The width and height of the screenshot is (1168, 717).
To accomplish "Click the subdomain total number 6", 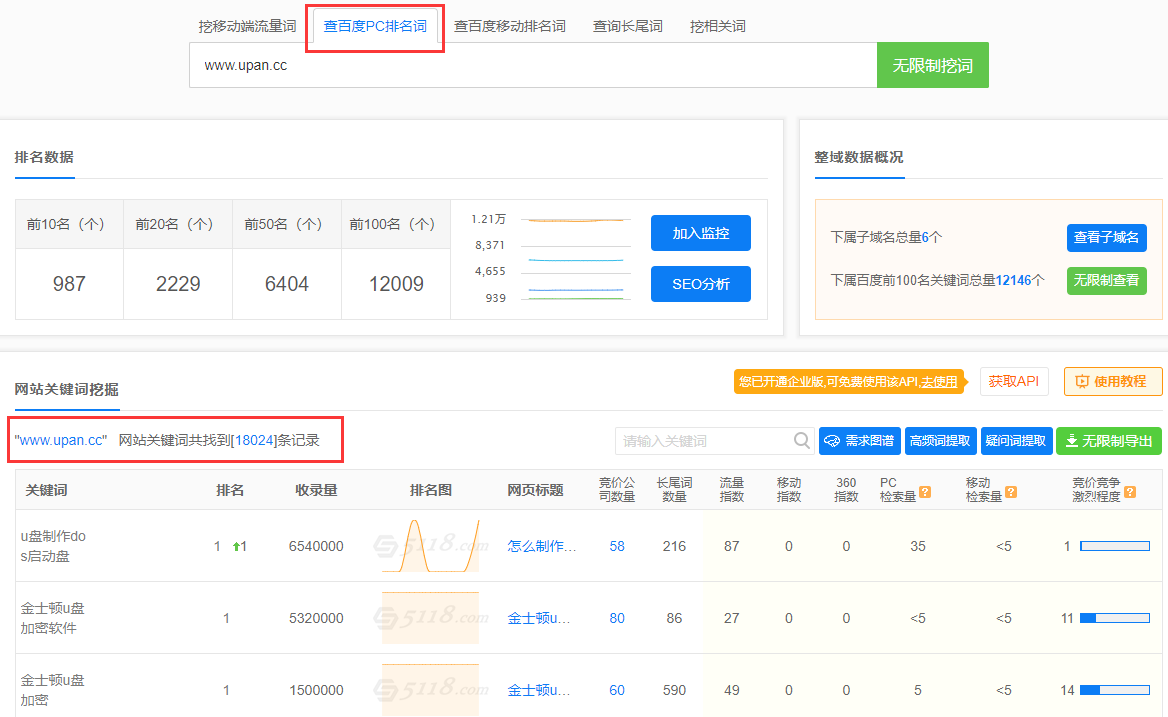I will [925, 238].
